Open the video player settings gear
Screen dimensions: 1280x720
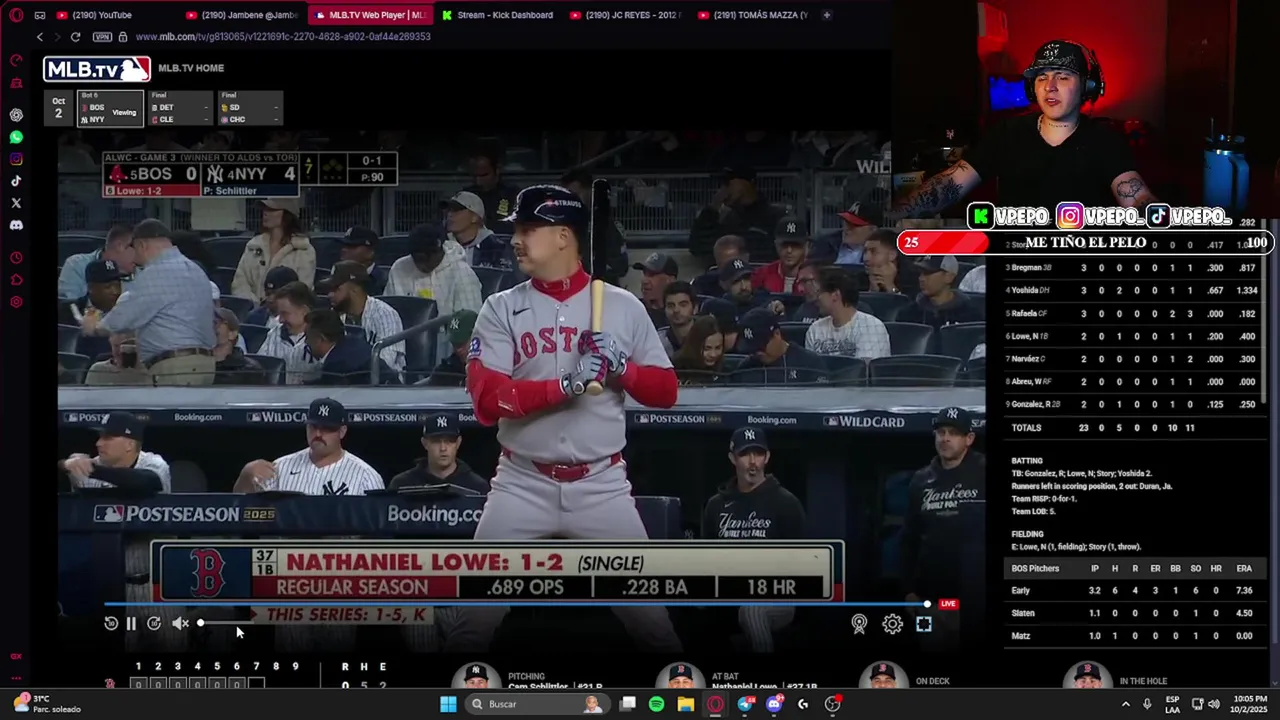tap(892, 624)
